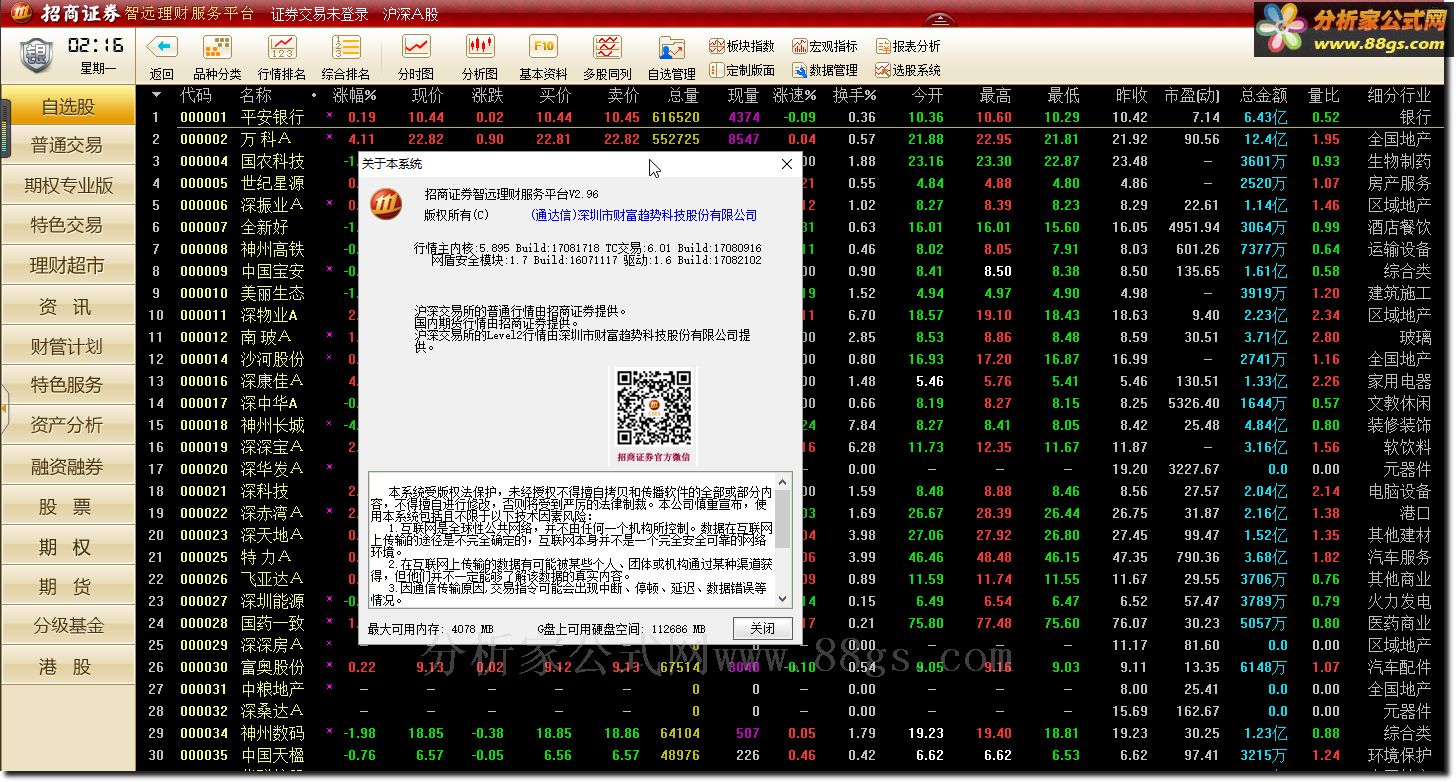The width and height of the screenshot is (1456, 782).
Task: Sort by 代码 column header
Action: [x=196, y=96]
